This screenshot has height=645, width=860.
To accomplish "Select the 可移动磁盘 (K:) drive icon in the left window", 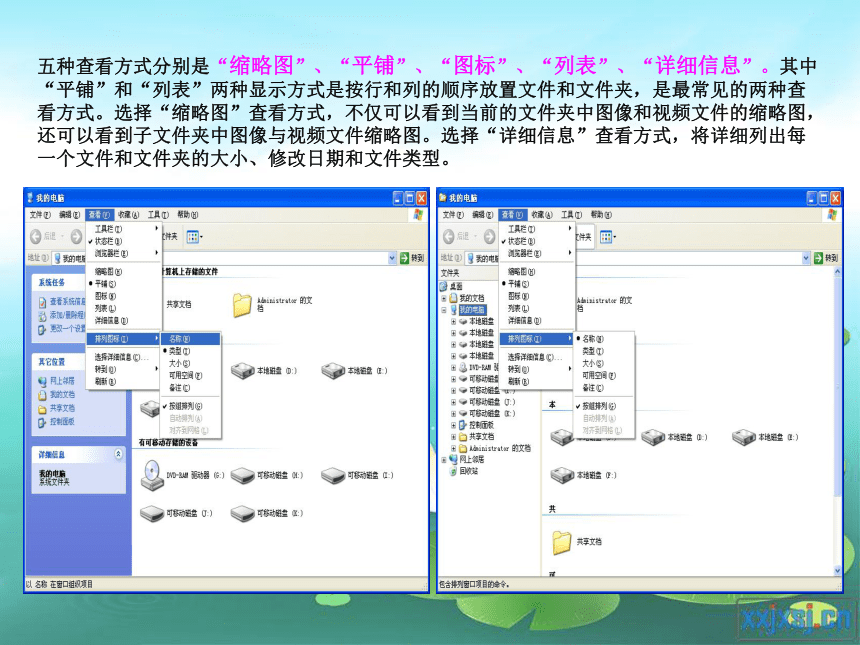I will [x=242, y=513].
